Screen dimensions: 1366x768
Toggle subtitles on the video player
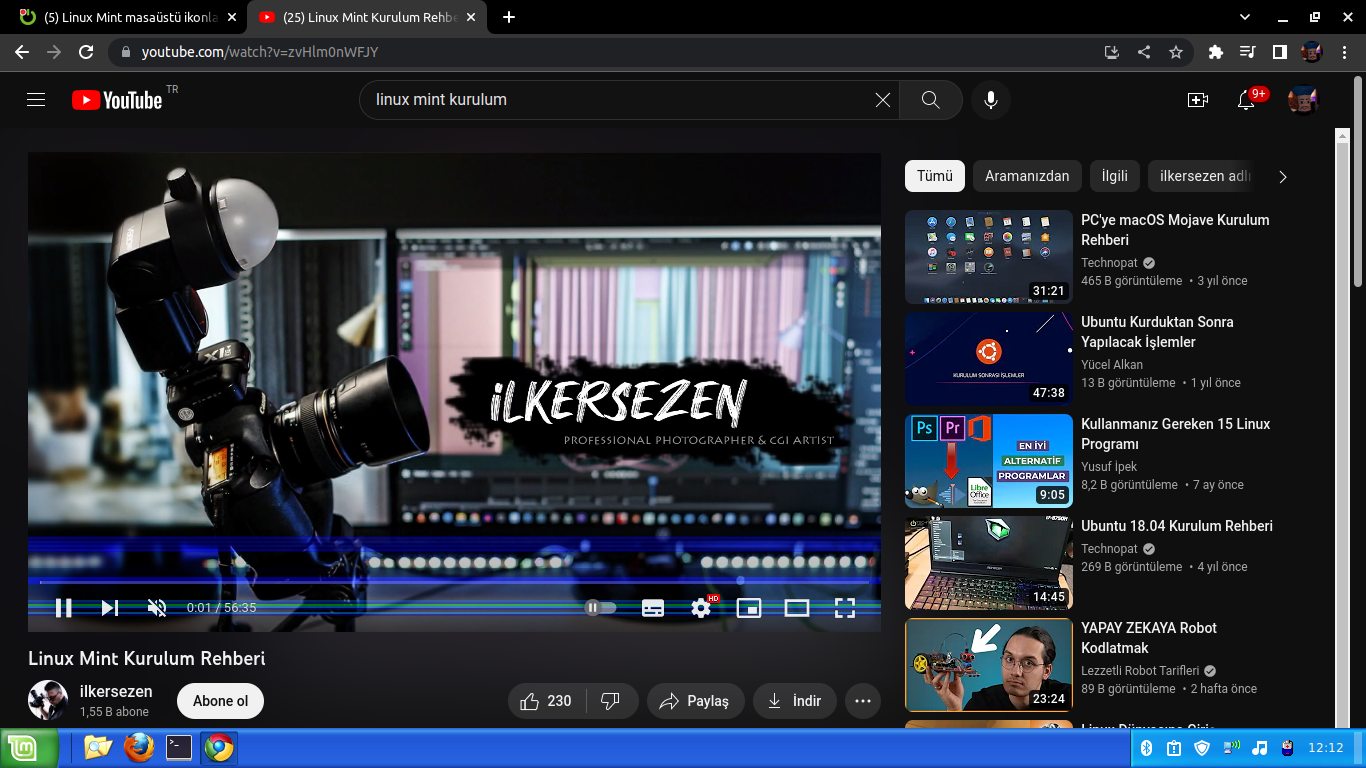pyautogui.click(x=653, y=607)
